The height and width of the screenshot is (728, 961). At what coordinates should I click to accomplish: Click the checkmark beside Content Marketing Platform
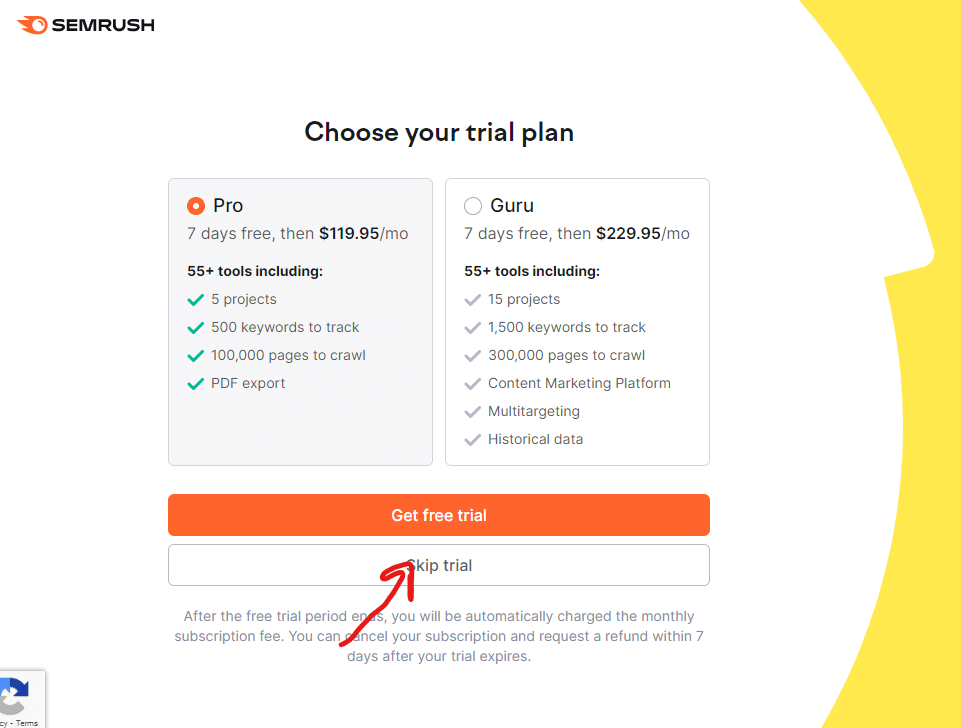click(473, 383)
